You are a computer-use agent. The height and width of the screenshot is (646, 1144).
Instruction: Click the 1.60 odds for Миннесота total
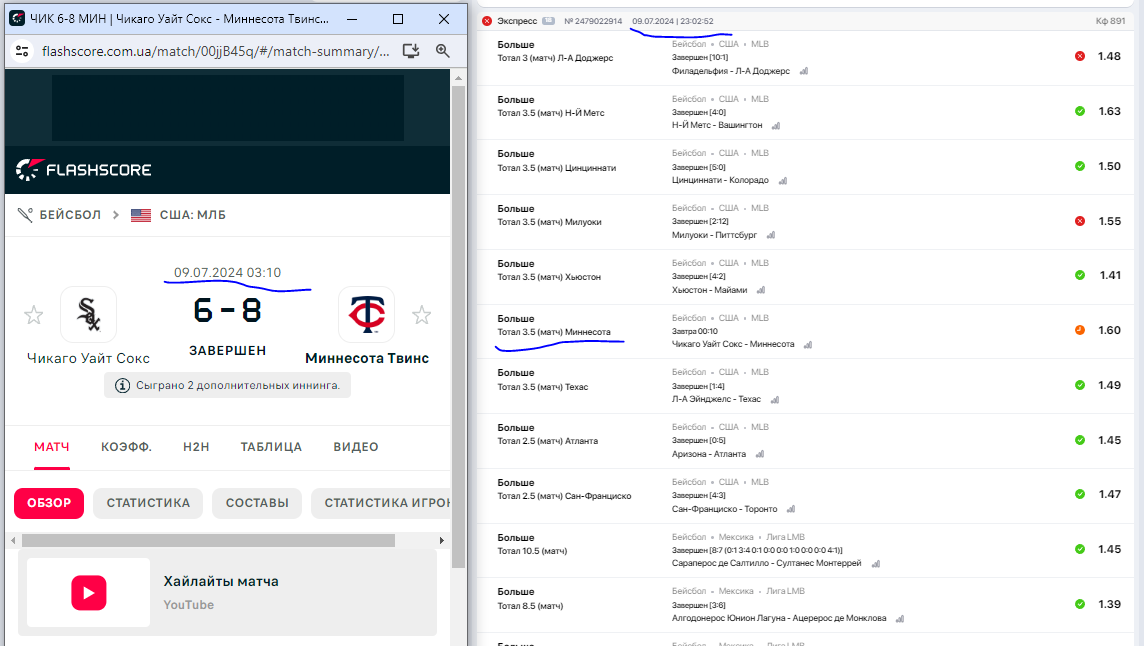[x=1109, y=330]
